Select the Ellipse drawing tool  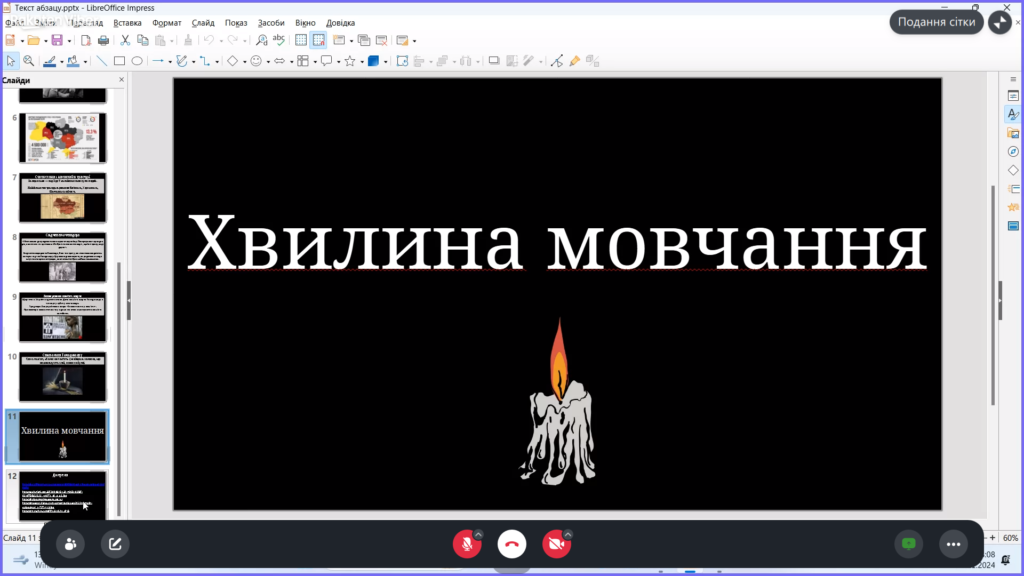click(x=137, y=61)
